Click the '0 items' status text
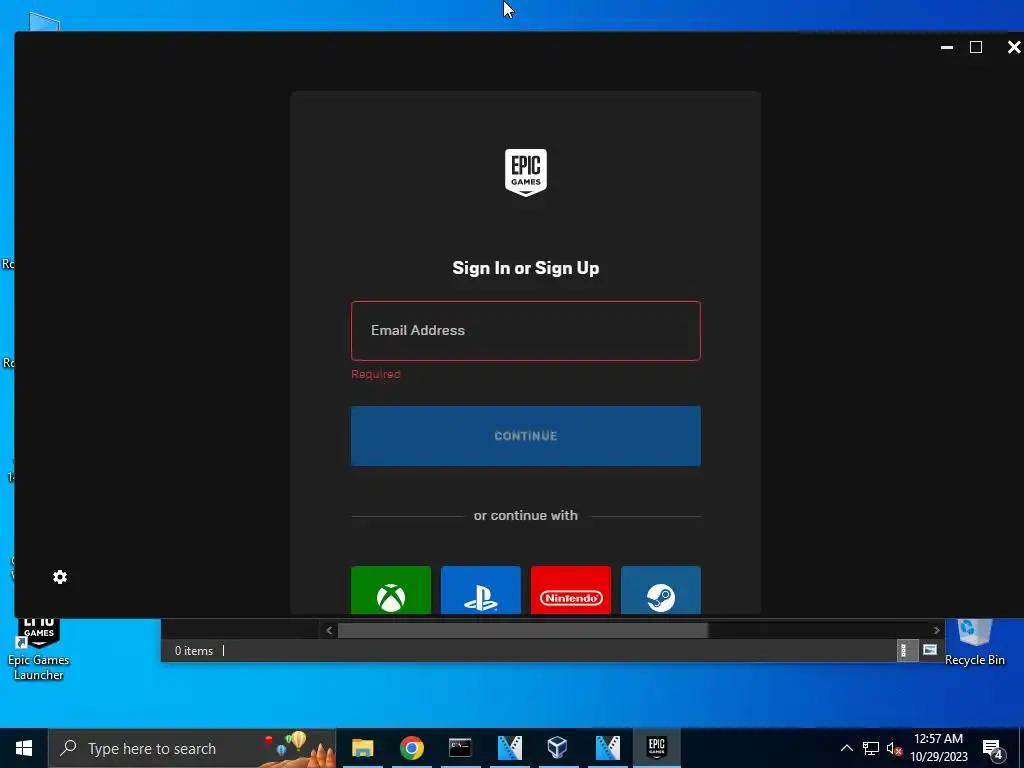 194,650
